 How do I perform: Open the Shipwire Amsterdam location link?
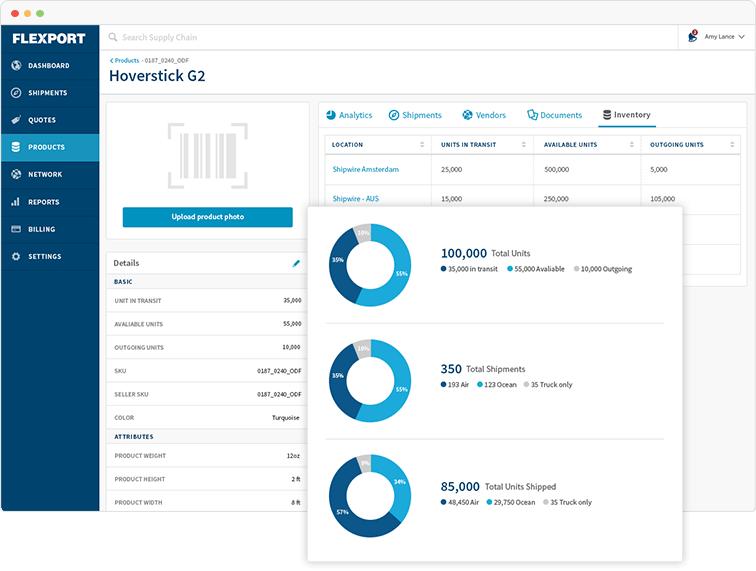[365, 169]
